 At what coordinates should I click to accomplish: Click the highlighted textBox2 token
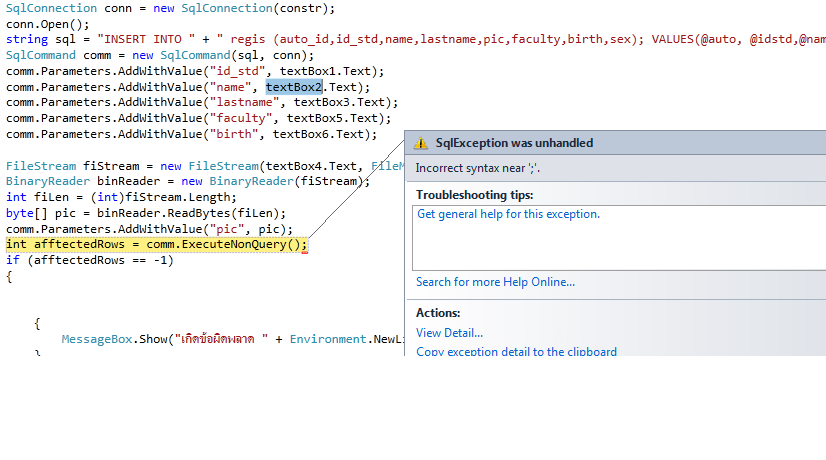tap(294, 87)
